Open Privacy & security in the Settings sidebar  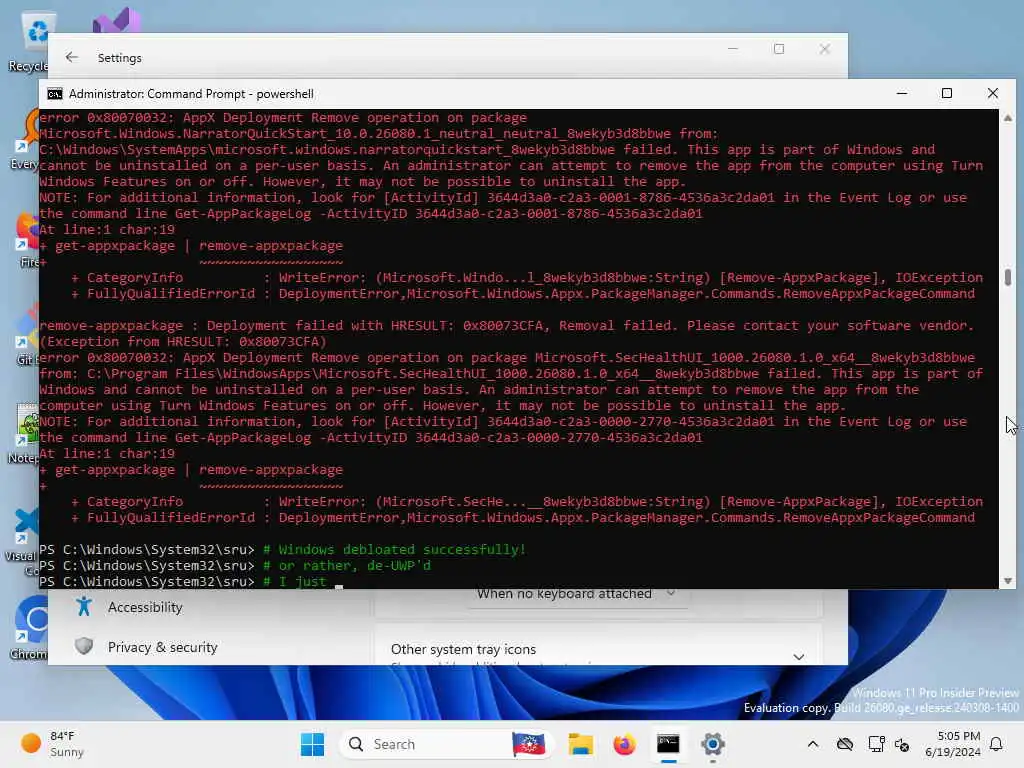click(x=162, y=647)
